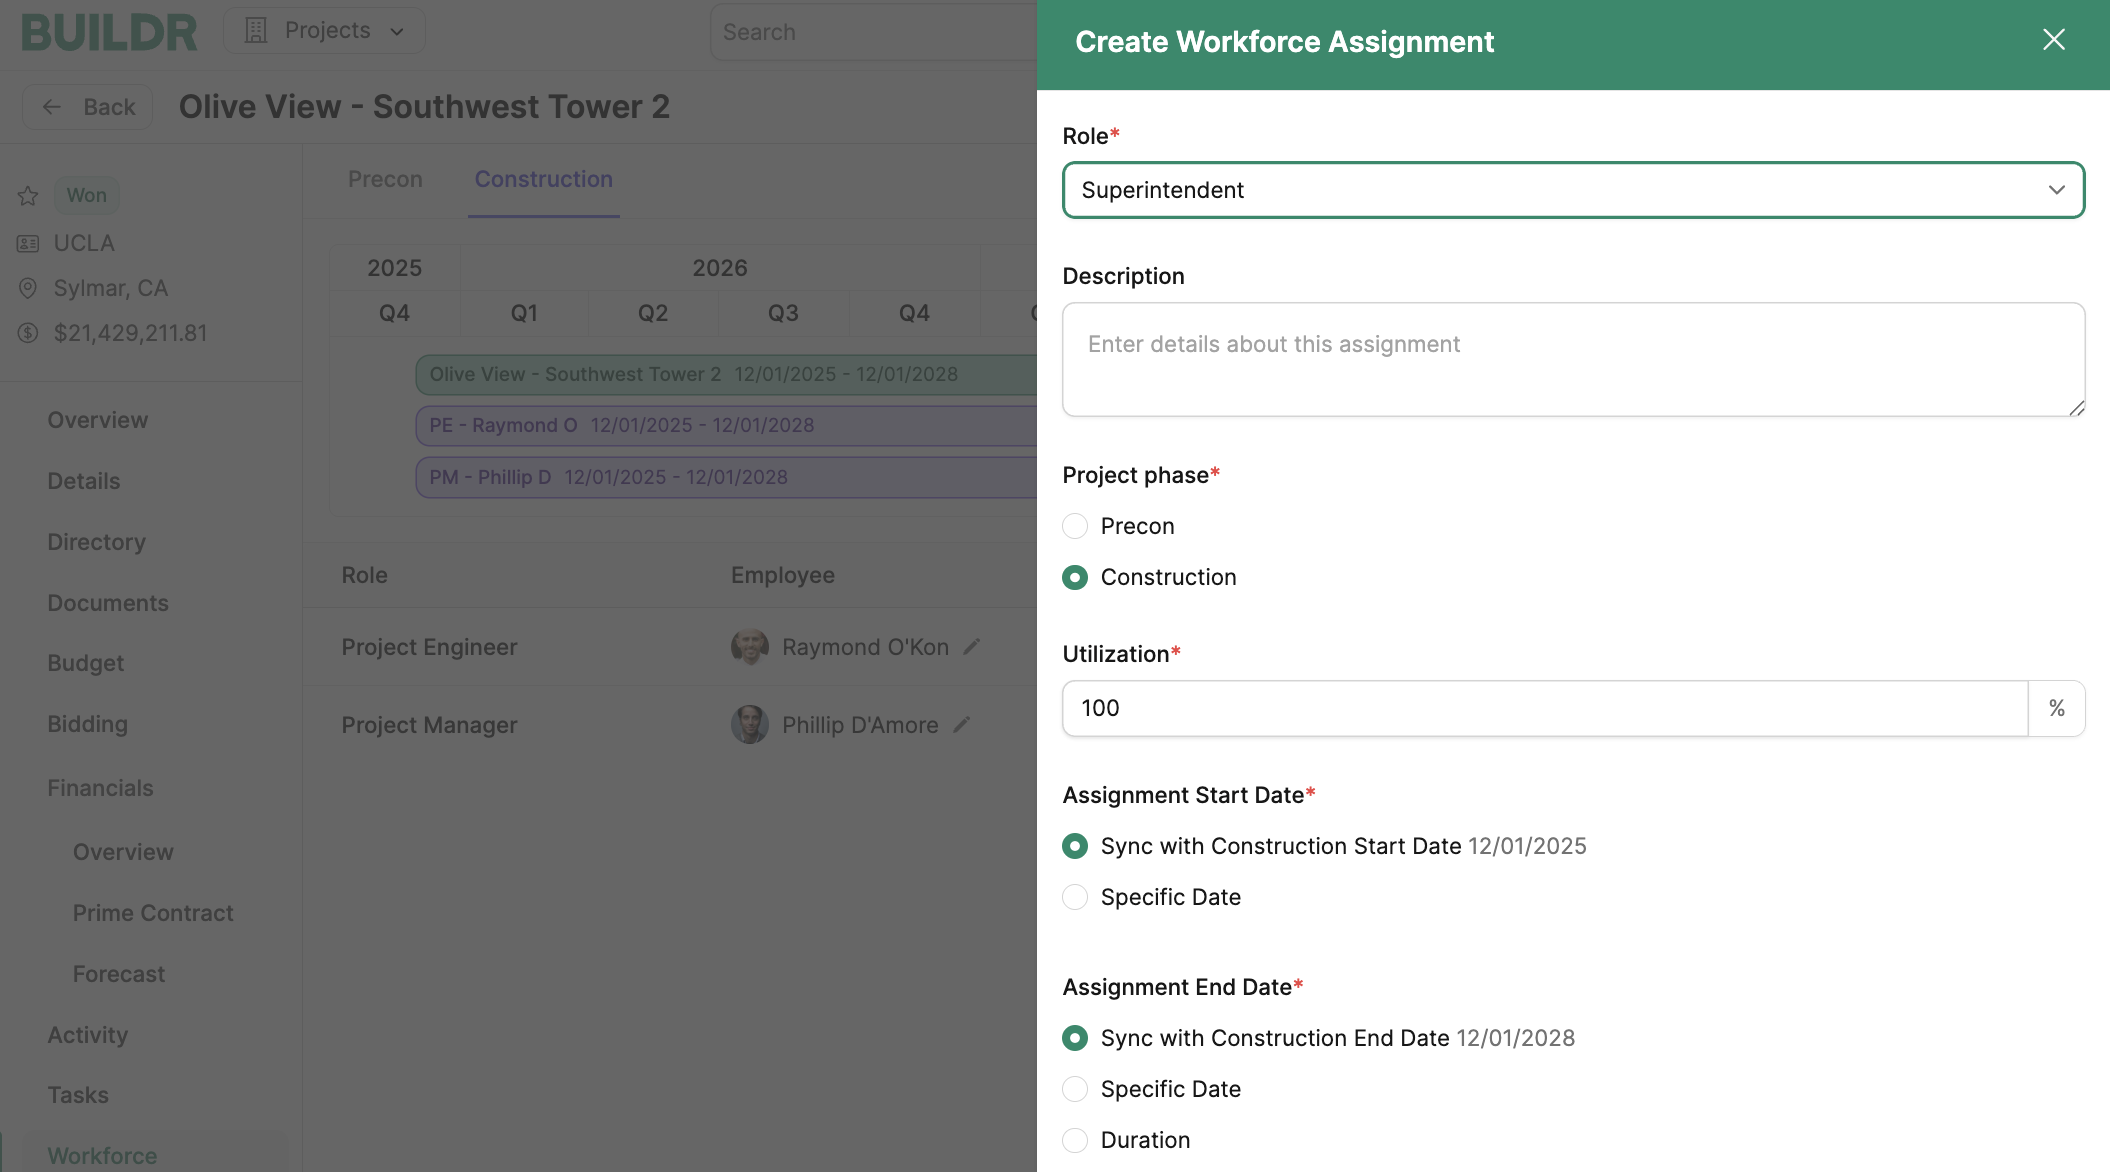Click the Won status badge
The width and height of the screenshot is (2110, 1172).
pyautogui.click(x=86, y=195)
